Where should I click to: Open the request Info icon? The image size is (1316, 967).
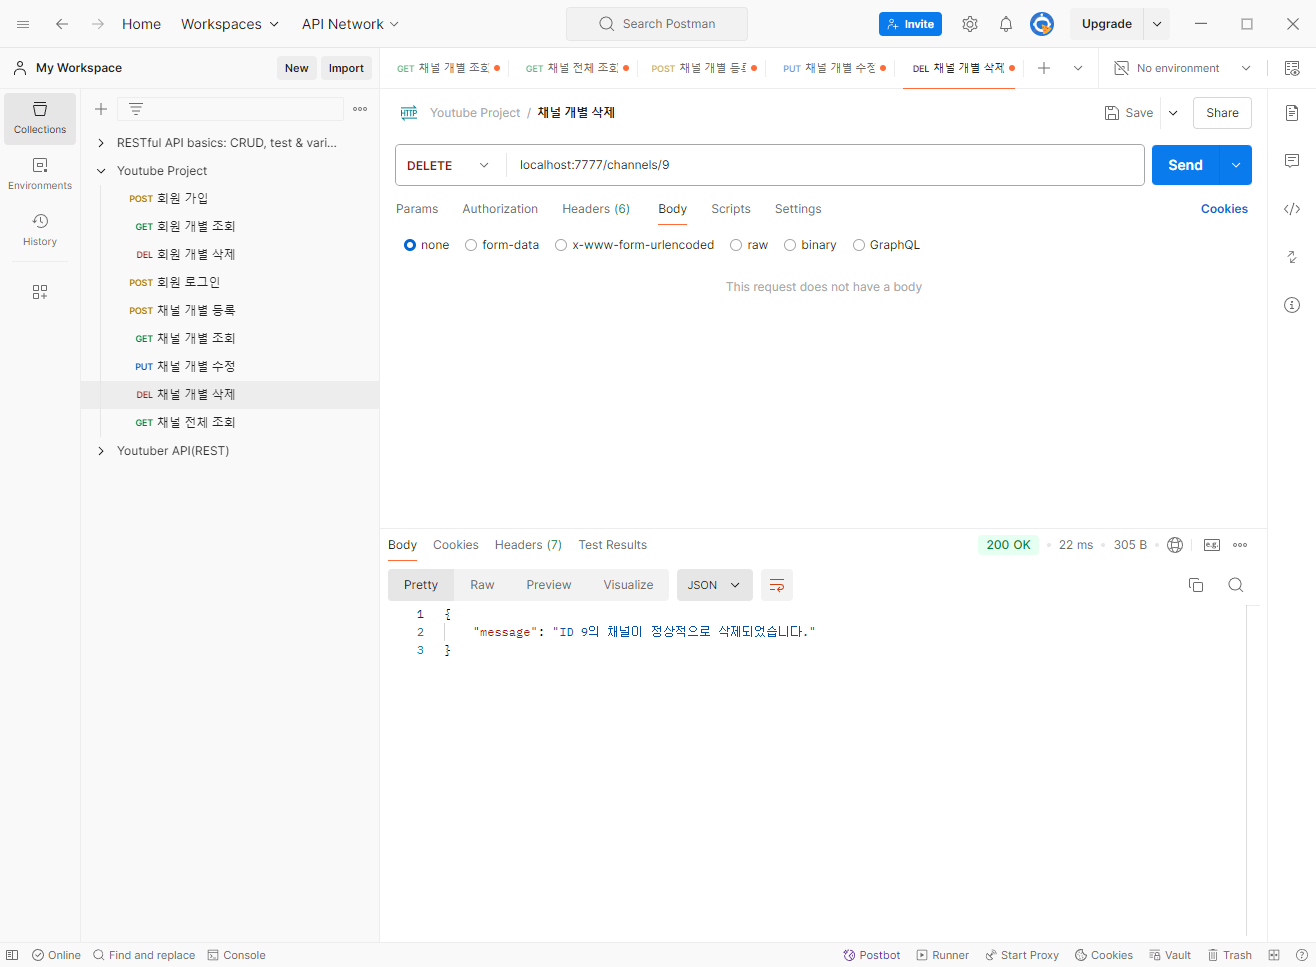click(1292, 305)
